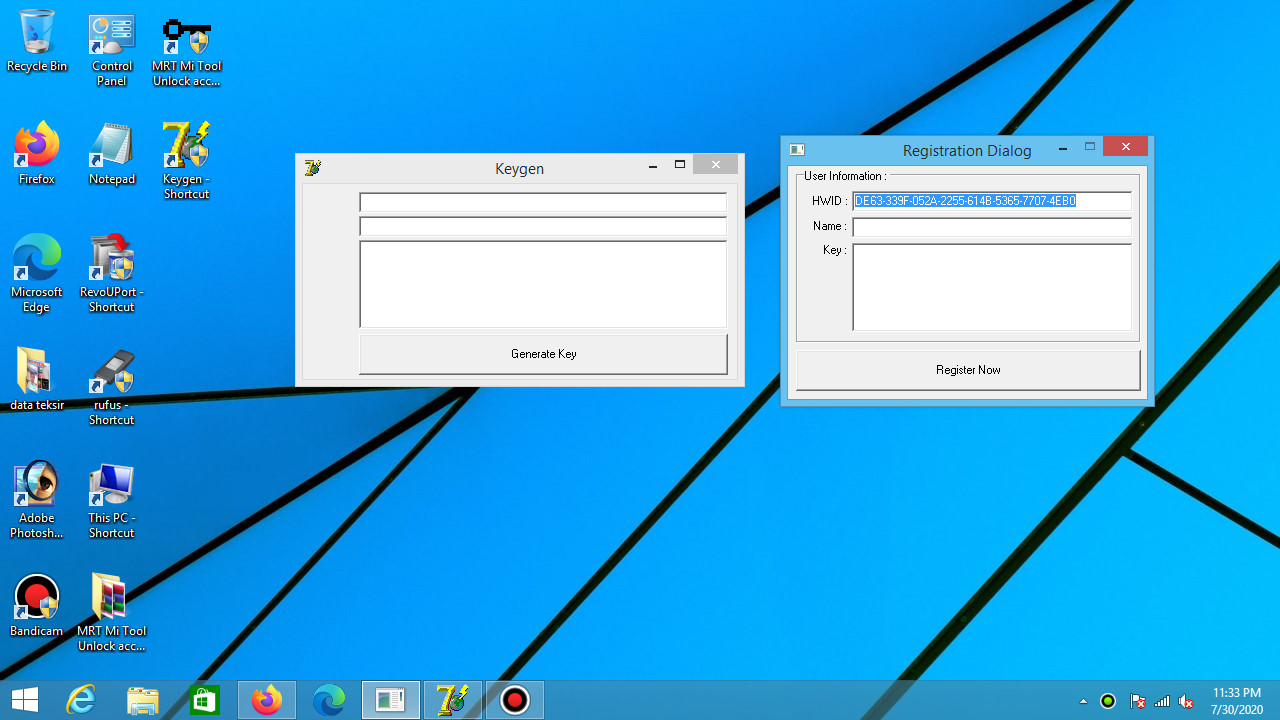Click the Generate Key button
The width and height of the screenshot is (1280, 720).
click(543, 354)
